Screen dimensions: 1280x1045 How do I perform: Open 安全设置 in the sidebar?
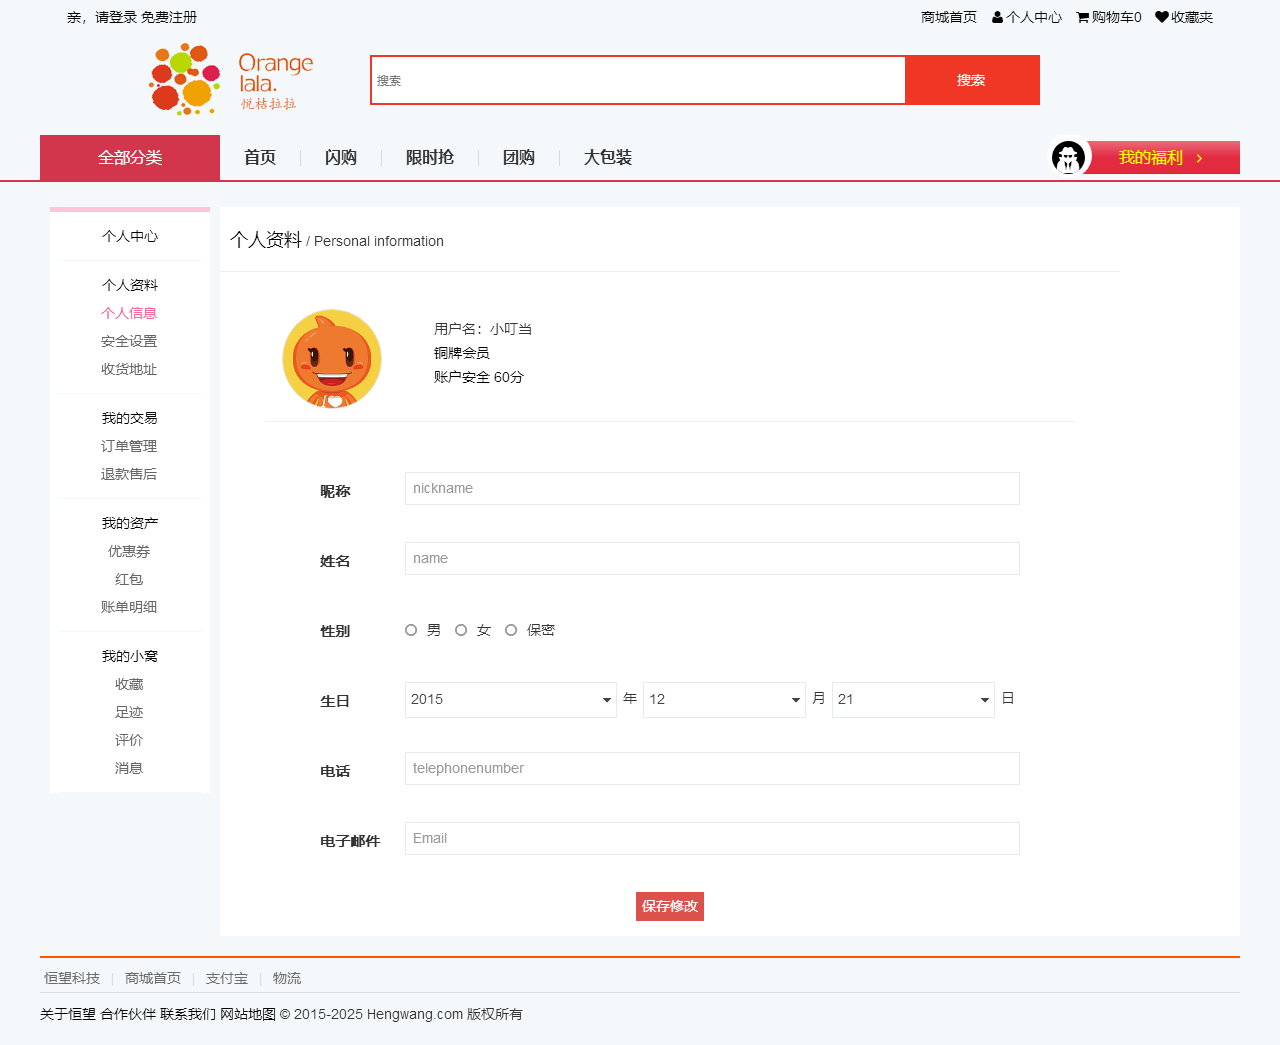tap(129, 341)
